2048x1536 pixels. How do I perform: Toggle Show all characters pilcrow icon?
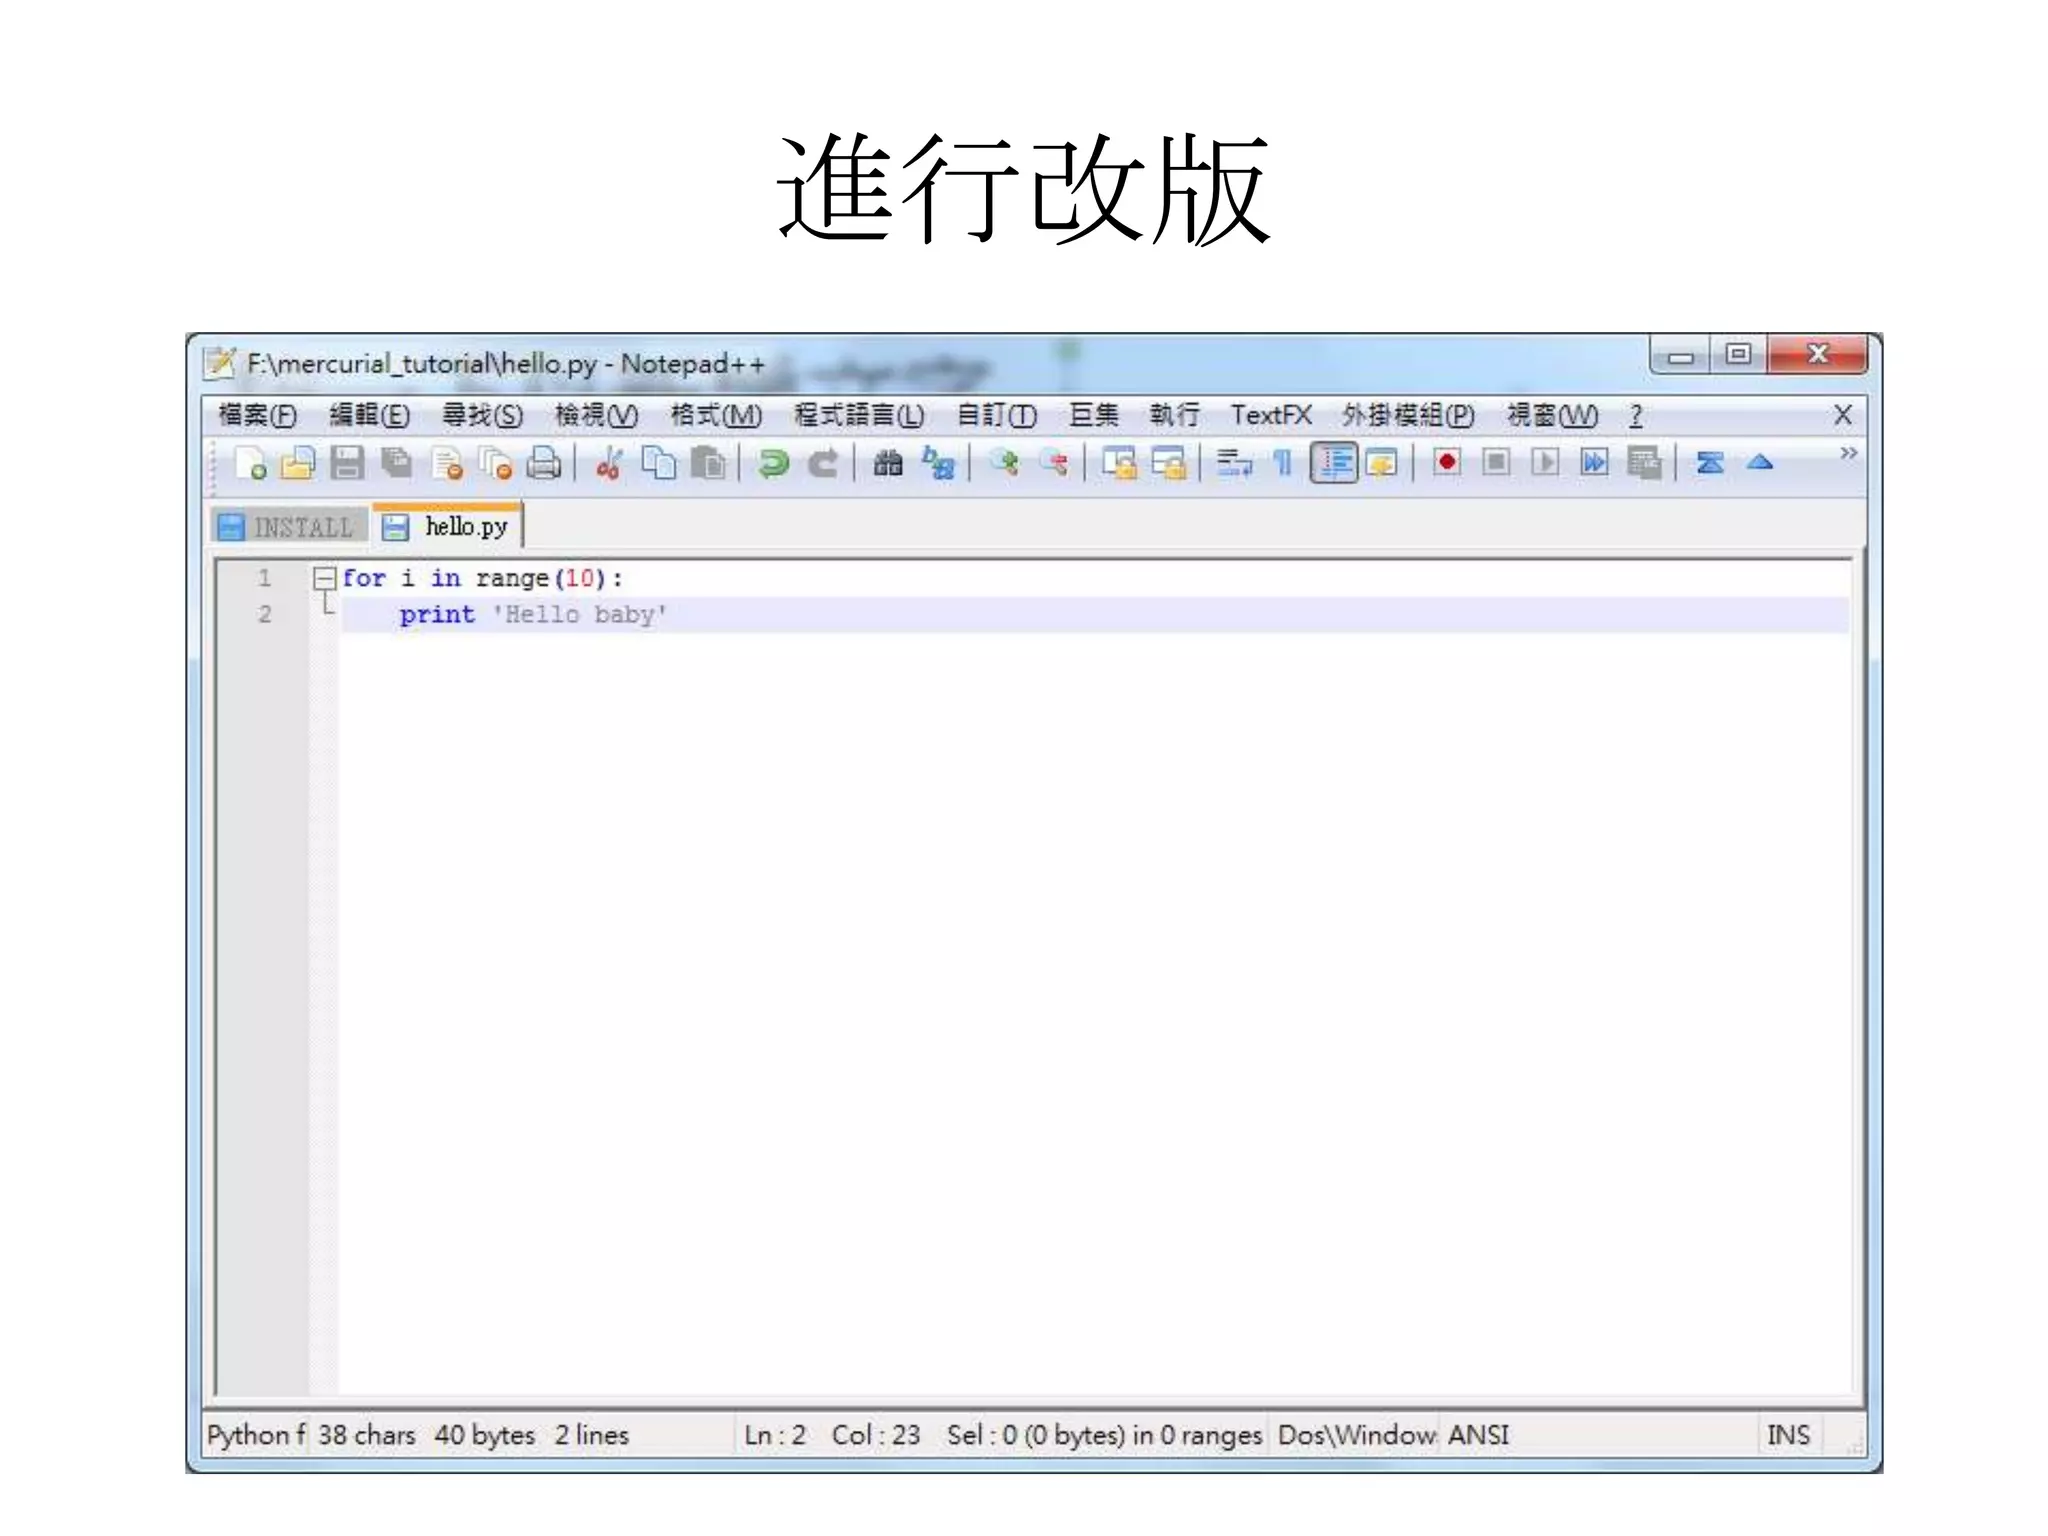click(x=1283, y=464)
